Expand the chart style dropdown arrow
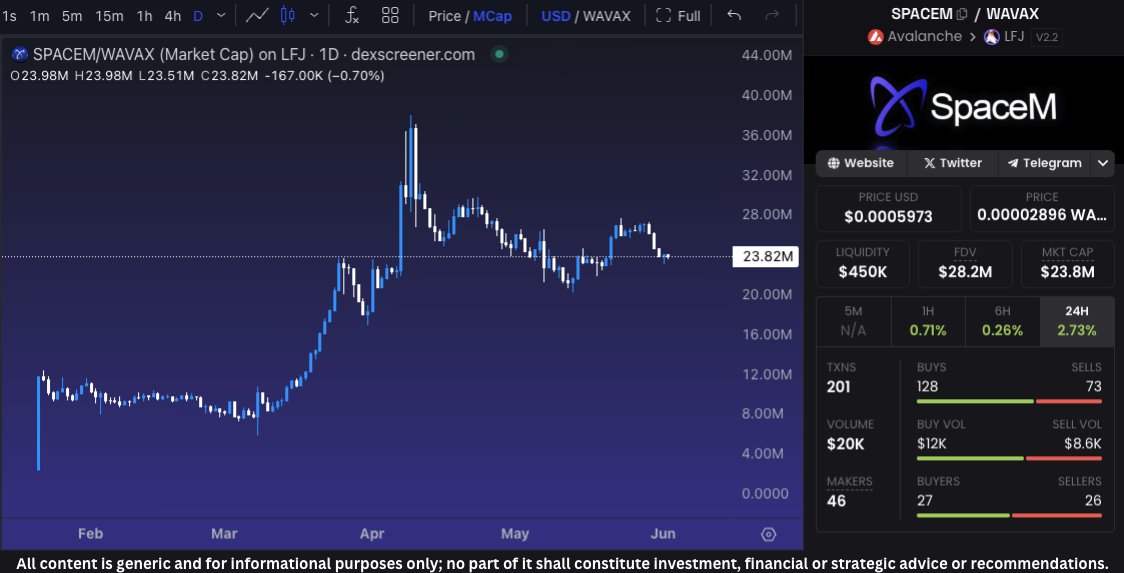Screen dimensions: 1124x573 coord(314,15)
